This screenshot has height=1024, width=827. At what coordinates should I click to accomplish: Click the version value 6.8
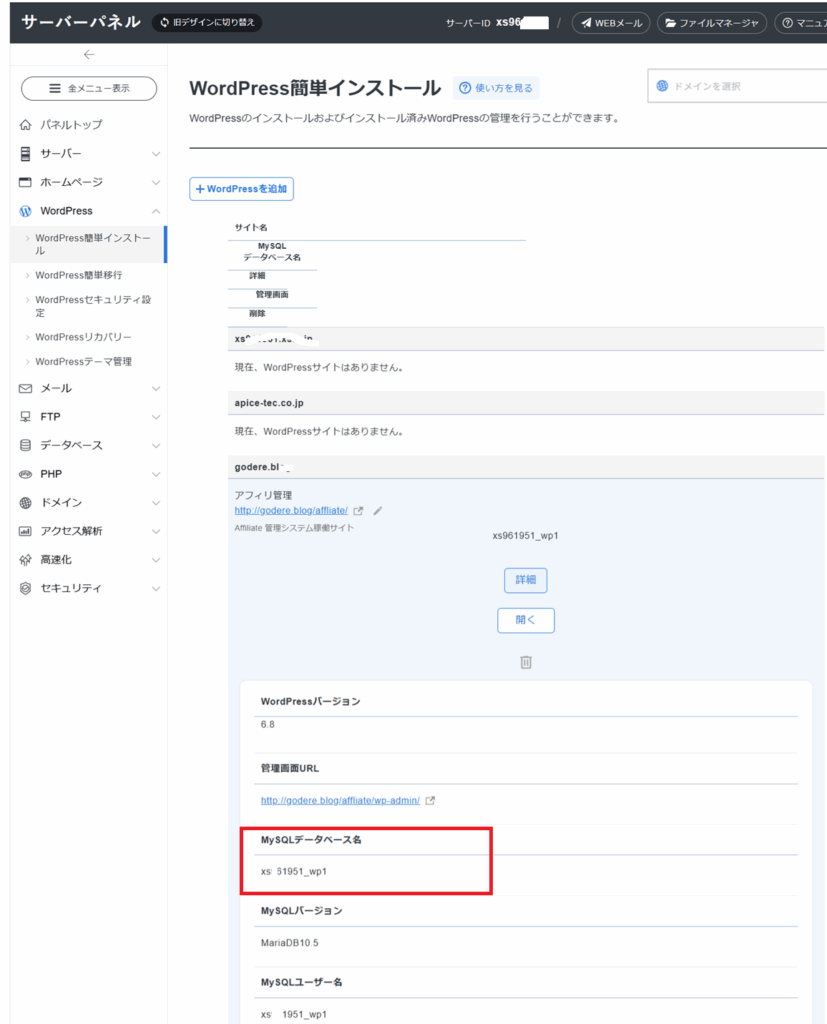268,724
